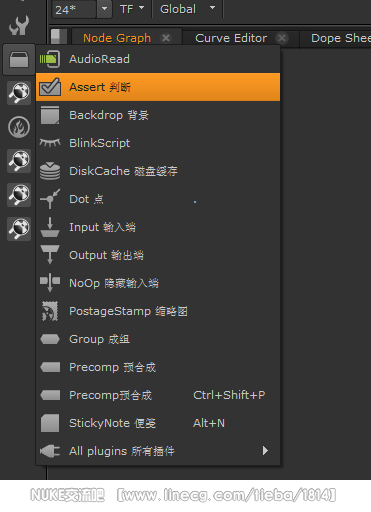Open the Other nodes toolbar drawer icon
Viewport: 371px width, 512px height.
point(19,59)
